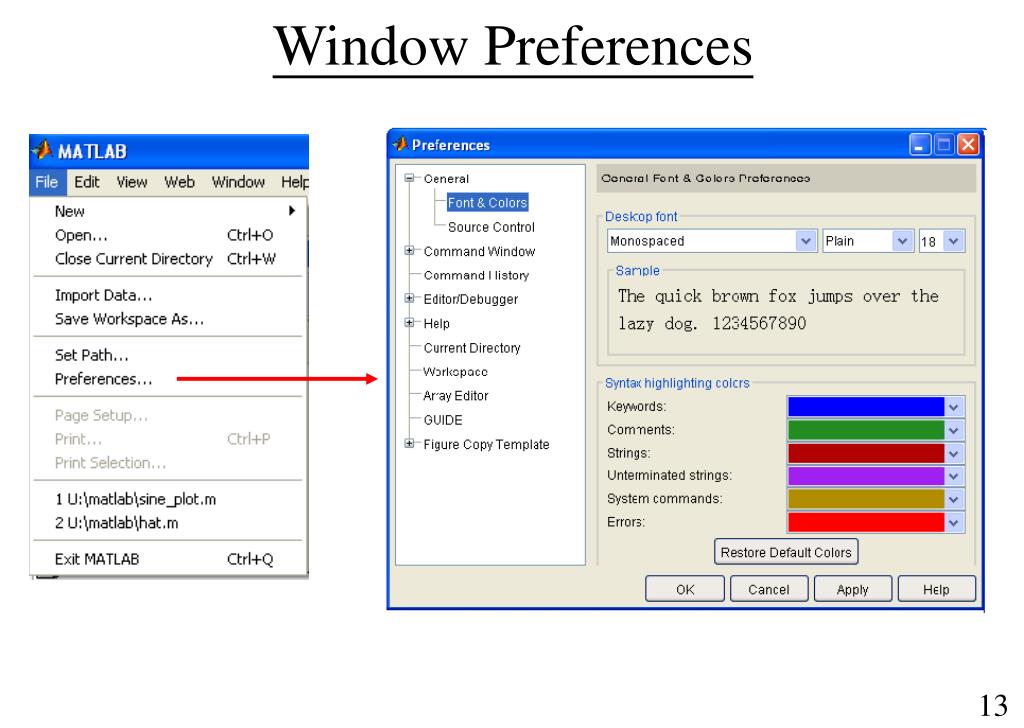The width and height of the screenshot is (1024, 728).
Task: Select Command History tree item
Action: [x=476, y=276]
